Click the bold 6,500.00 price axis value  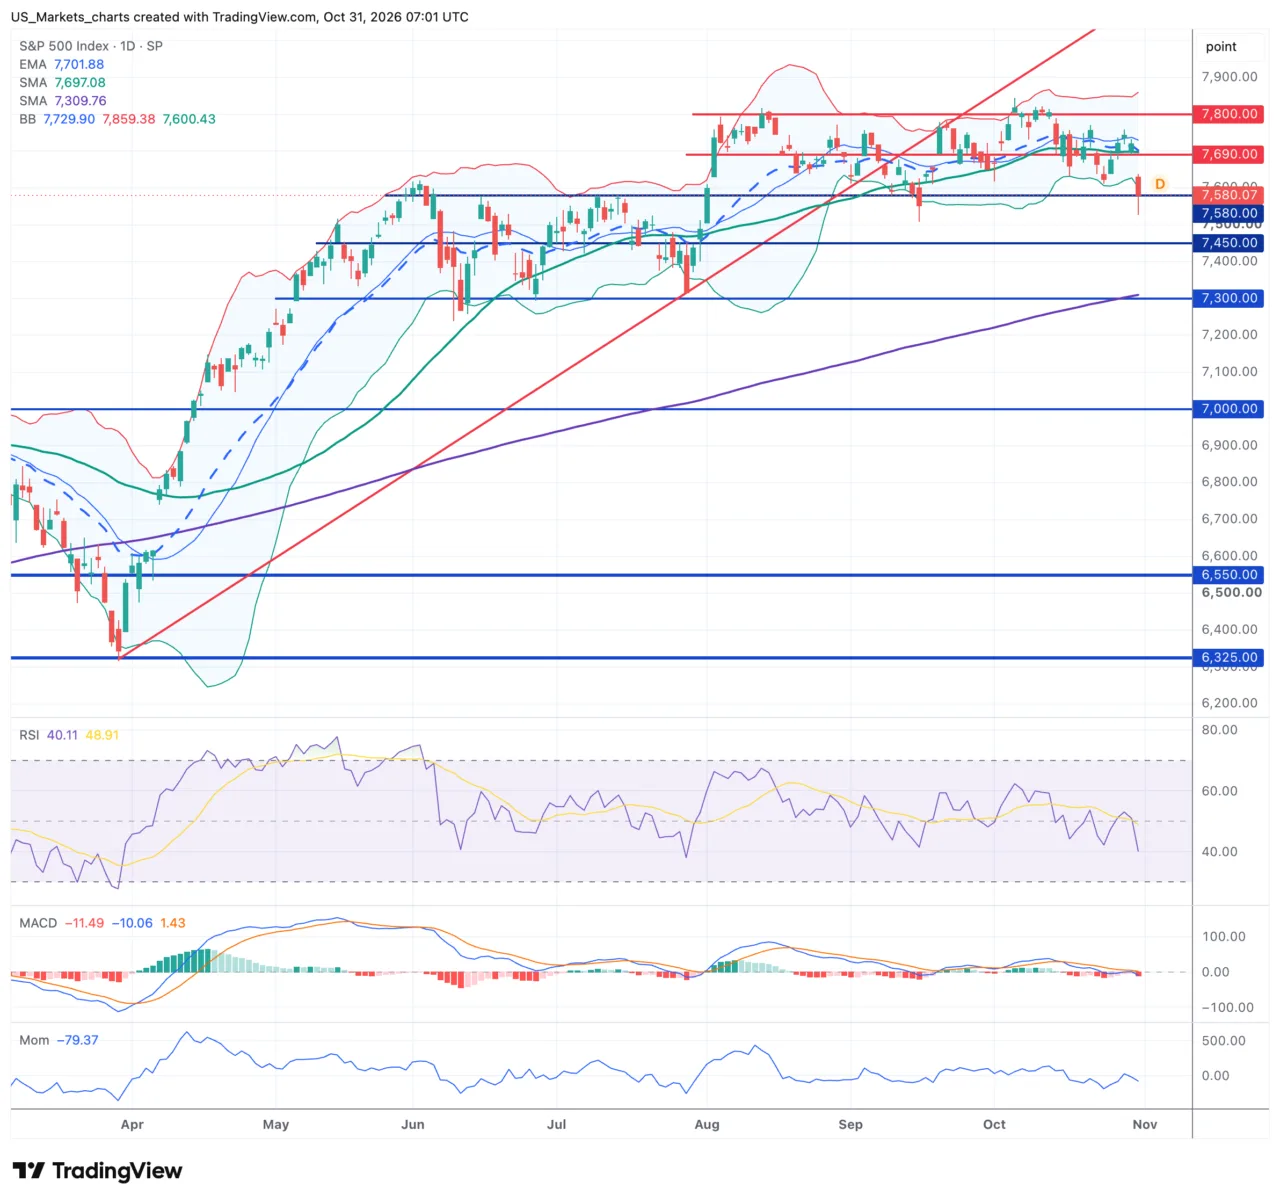point(1231,592)
